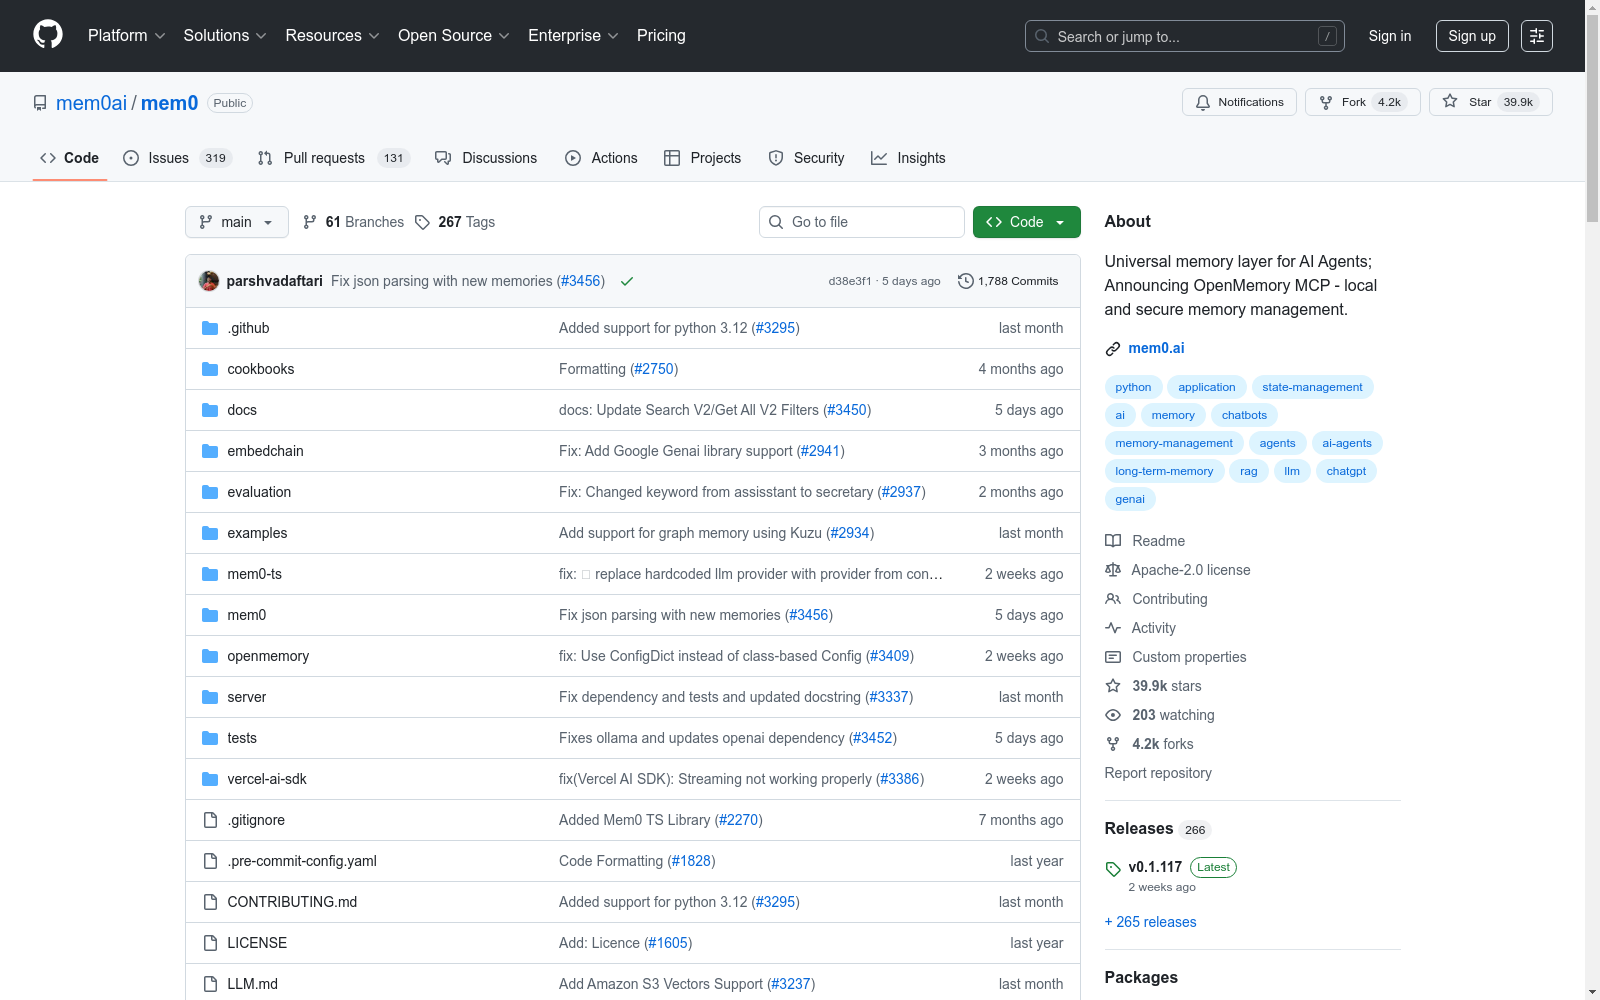Open the Pull requests tab

333,158
